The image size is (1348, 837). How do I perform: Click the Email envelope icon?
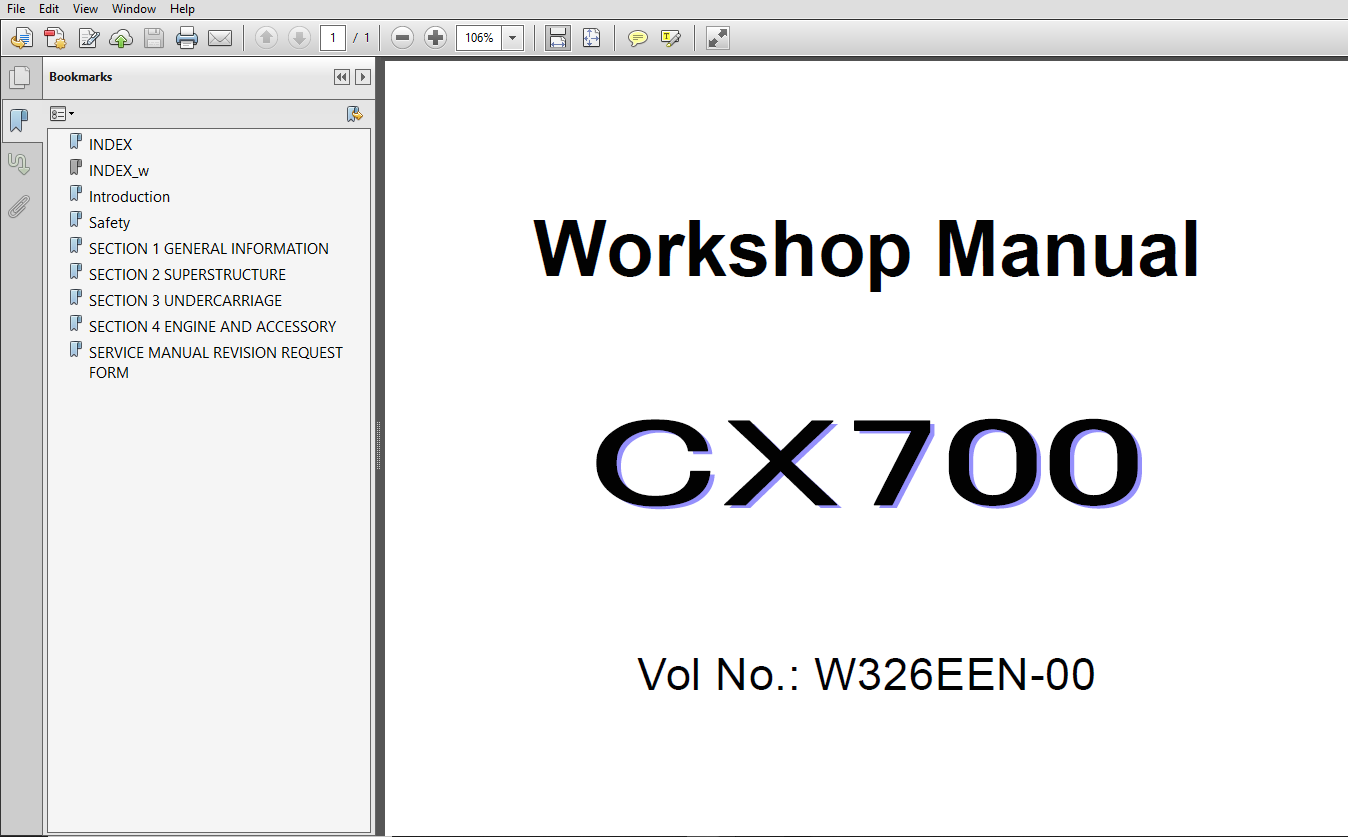[220, 38]
